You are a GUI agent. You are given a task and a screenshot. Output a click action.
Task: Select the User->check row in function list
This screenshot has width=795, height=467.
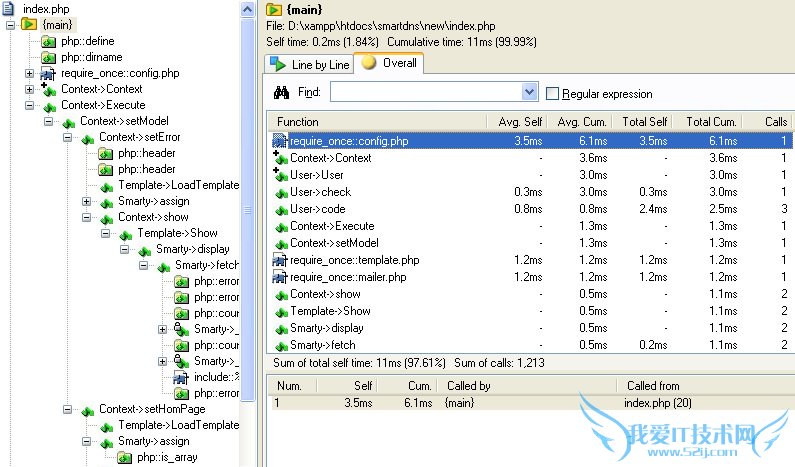coord(320,192)
